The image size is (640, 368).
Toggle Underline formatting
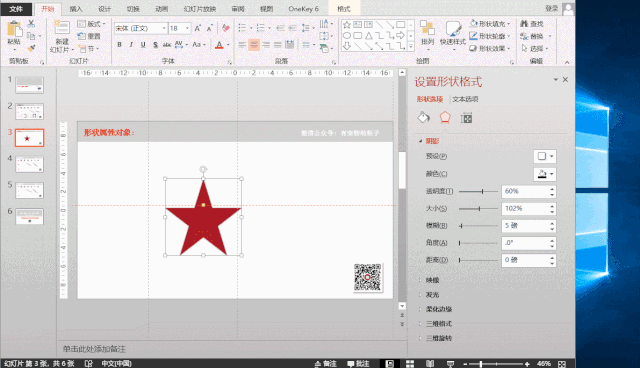[x=143, y=44]
